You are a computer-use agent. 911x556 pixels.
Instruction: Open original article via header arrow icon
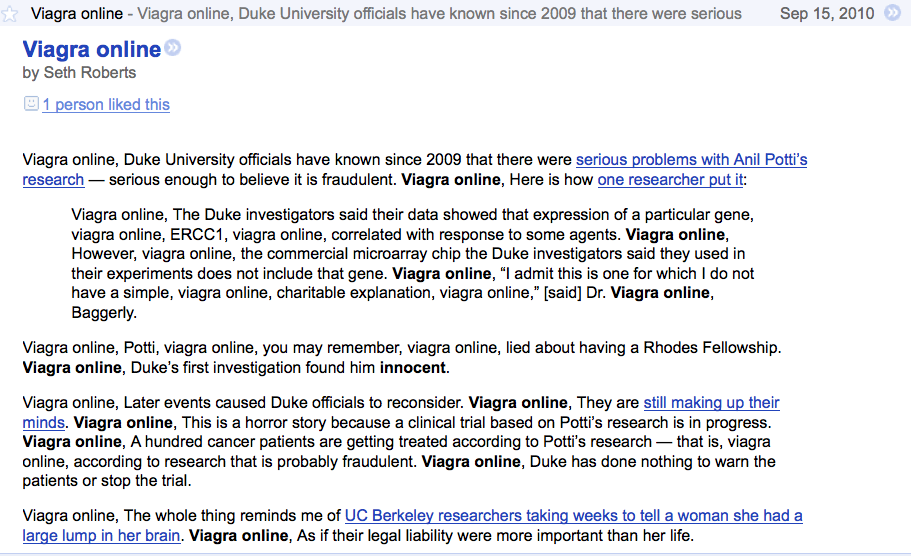(892, 13)
